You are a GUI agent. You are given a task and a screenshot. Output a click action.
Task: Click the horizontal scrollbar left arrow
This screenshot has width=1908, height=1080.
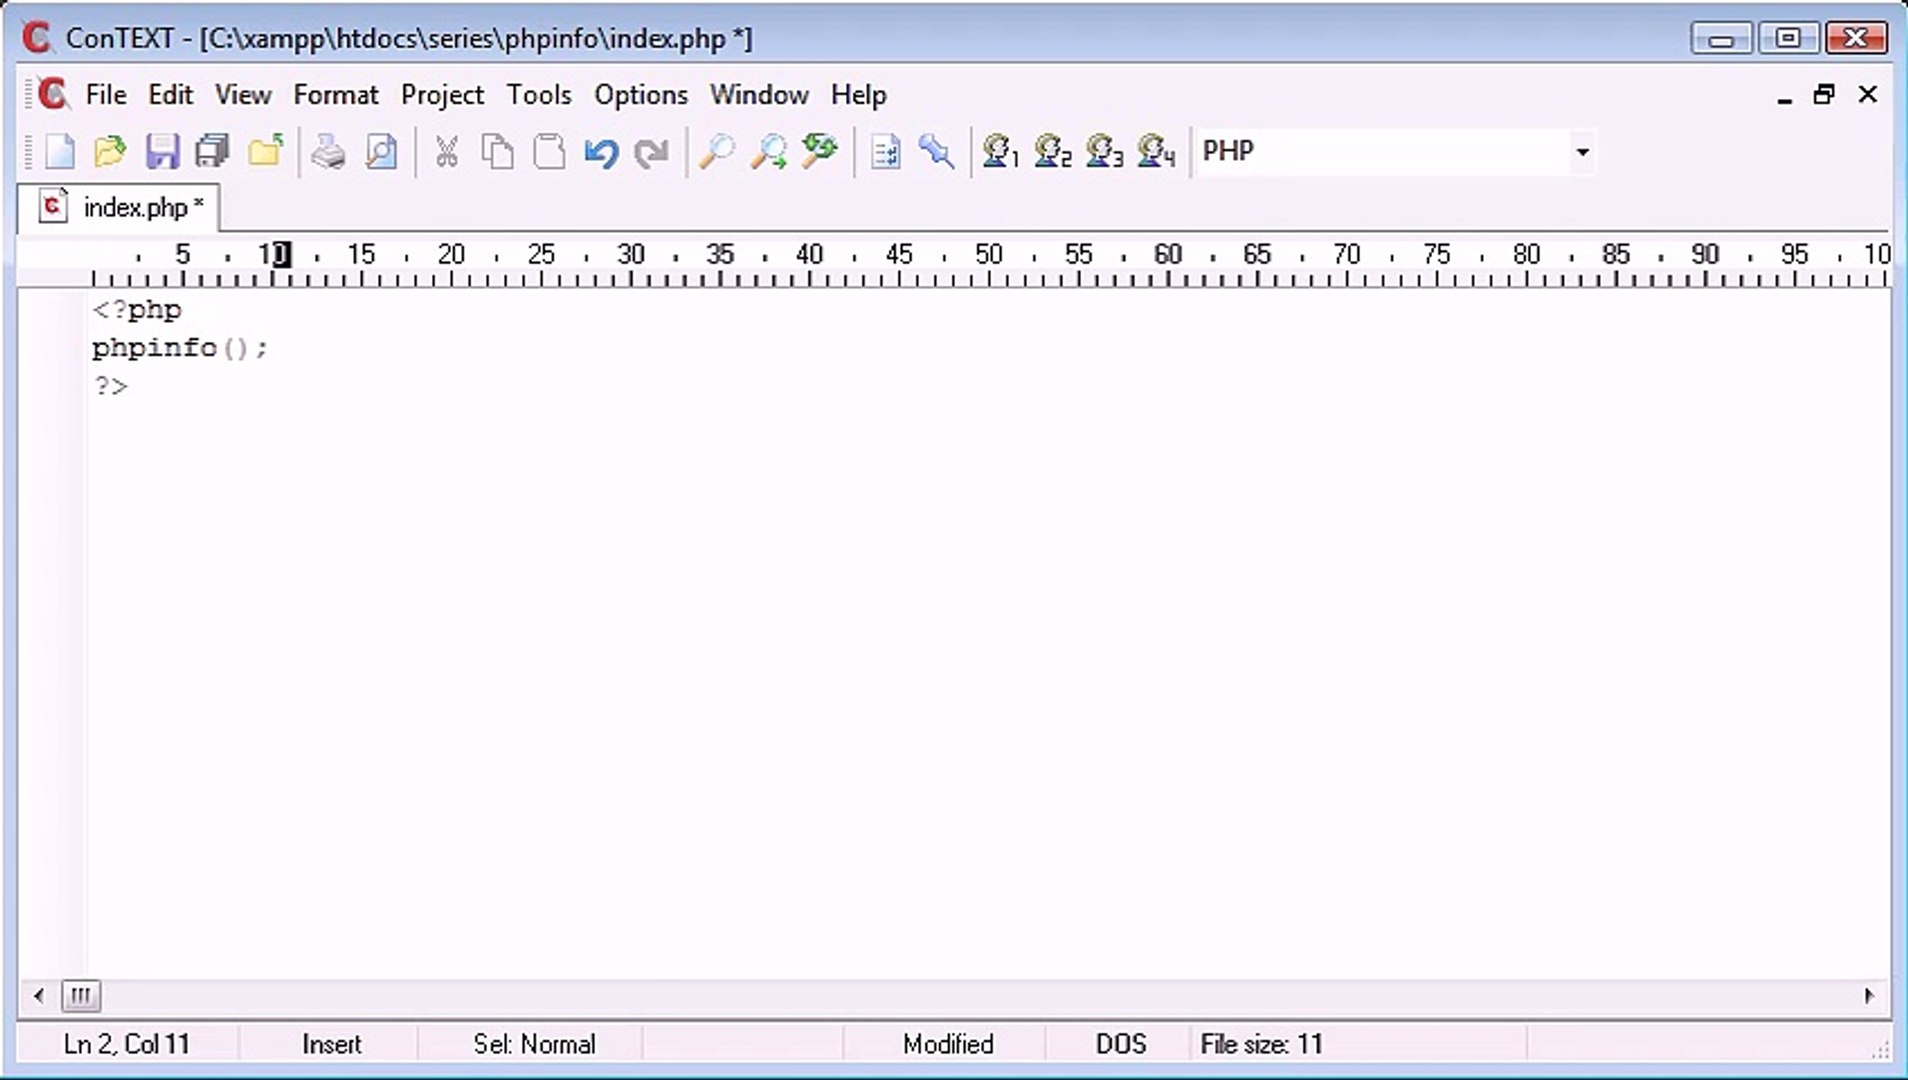pyautogui.click(x=39, y=996)
